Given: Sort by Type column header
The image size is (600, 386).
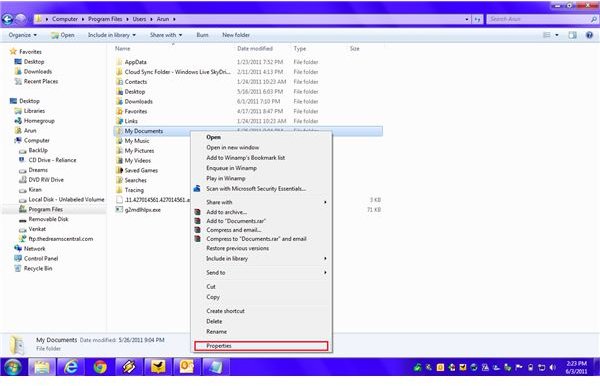Looking at the screenshot, I should 300,49.
